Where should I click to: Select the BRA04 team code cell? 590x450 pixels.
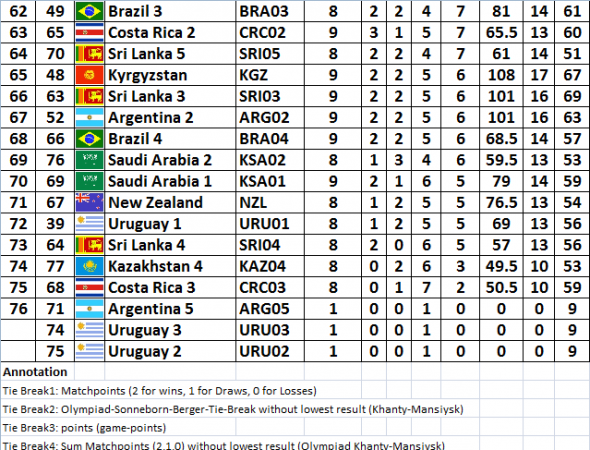[x=270, y=139]
